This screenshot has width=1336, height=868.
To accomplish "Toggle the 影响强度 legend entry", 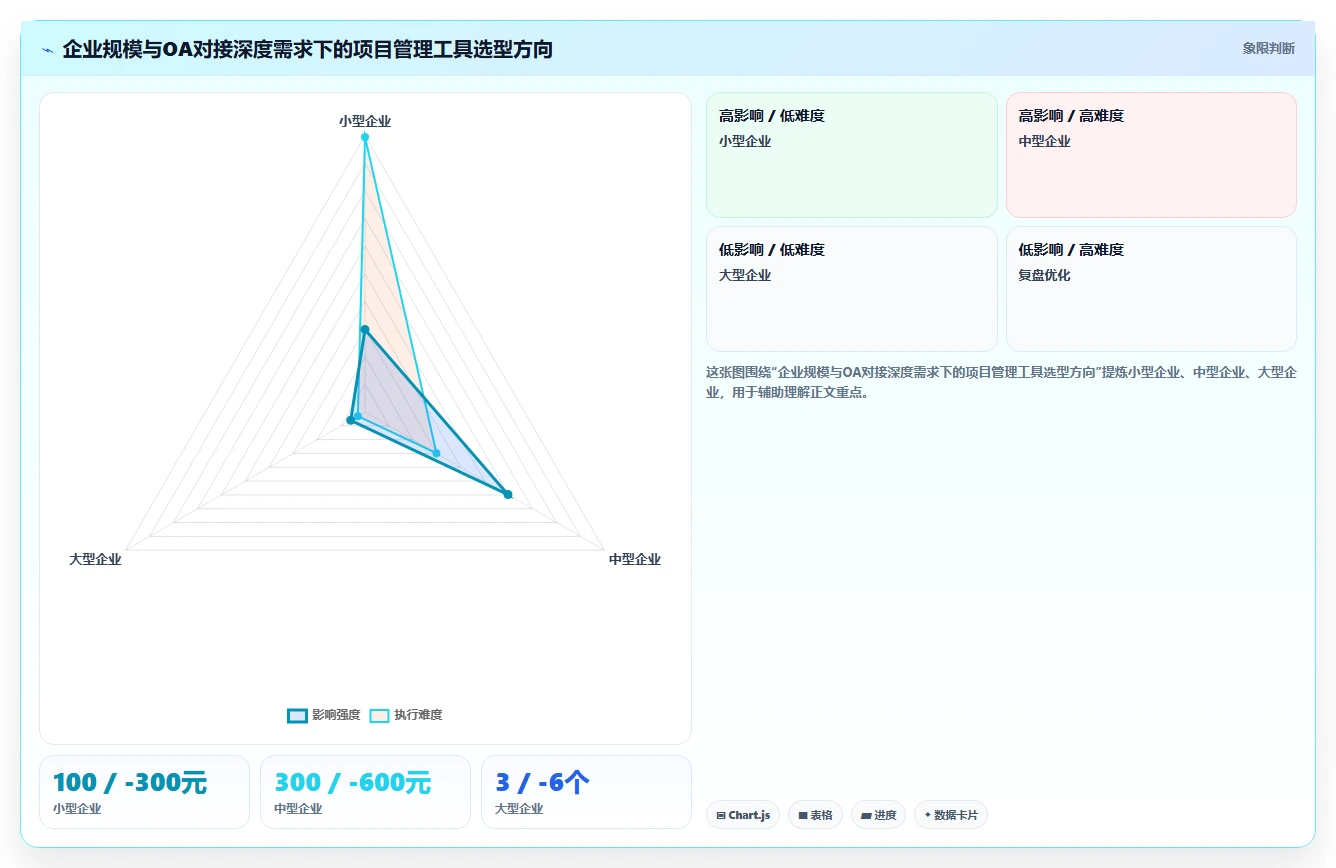I will pos(323,715).
